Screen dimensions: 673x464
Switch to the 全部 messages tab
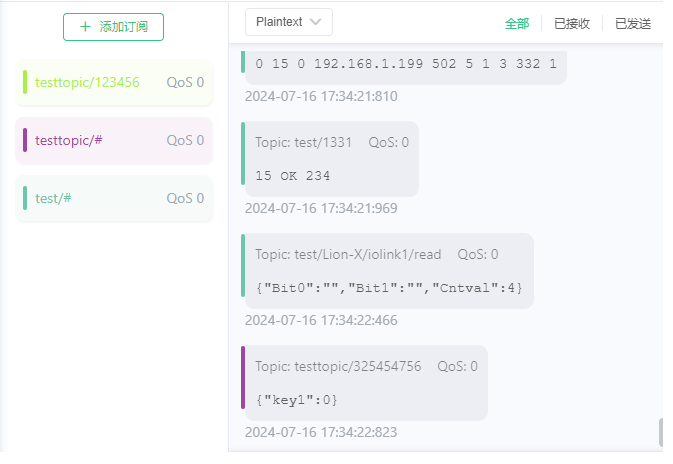pos(517,24)
